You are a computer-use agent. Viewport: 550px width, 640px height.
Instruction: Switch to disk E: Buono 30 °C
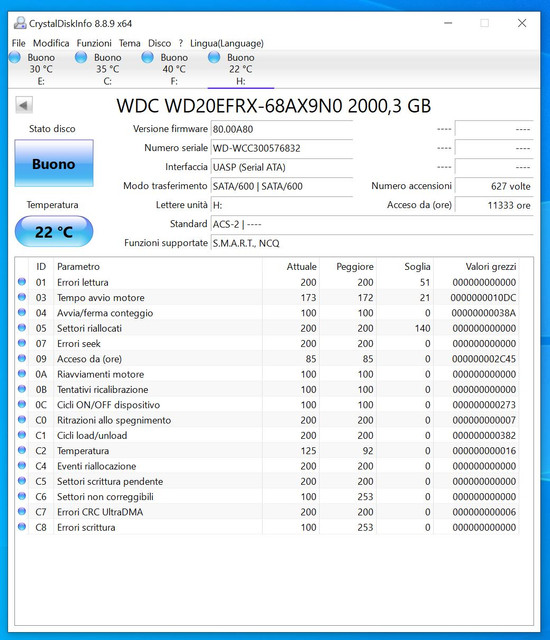pyautogui.click(x=41, y=69)
